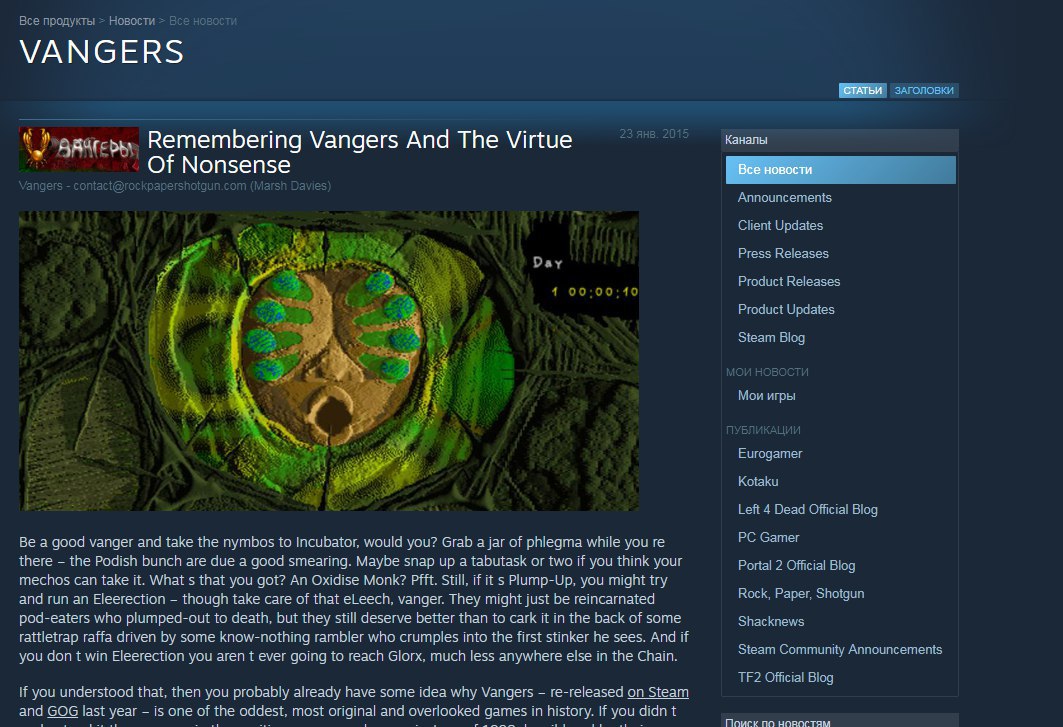Open the Новости breadcrumb link

(132, 21)
